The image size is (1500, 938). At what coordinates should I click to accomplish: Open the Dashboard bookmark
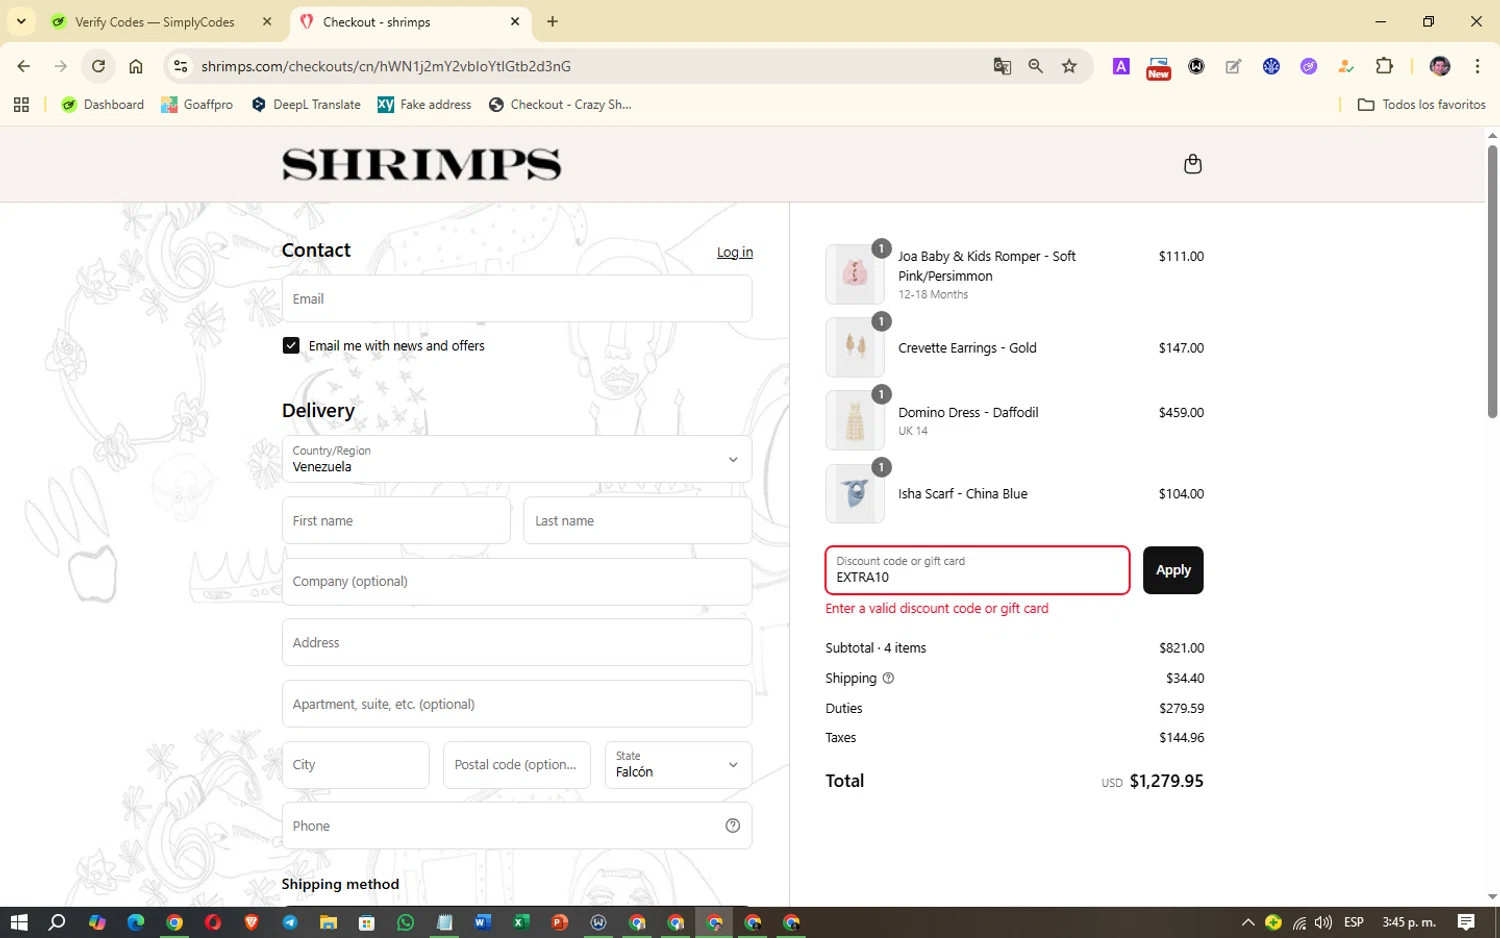click(x=102, y=104)
